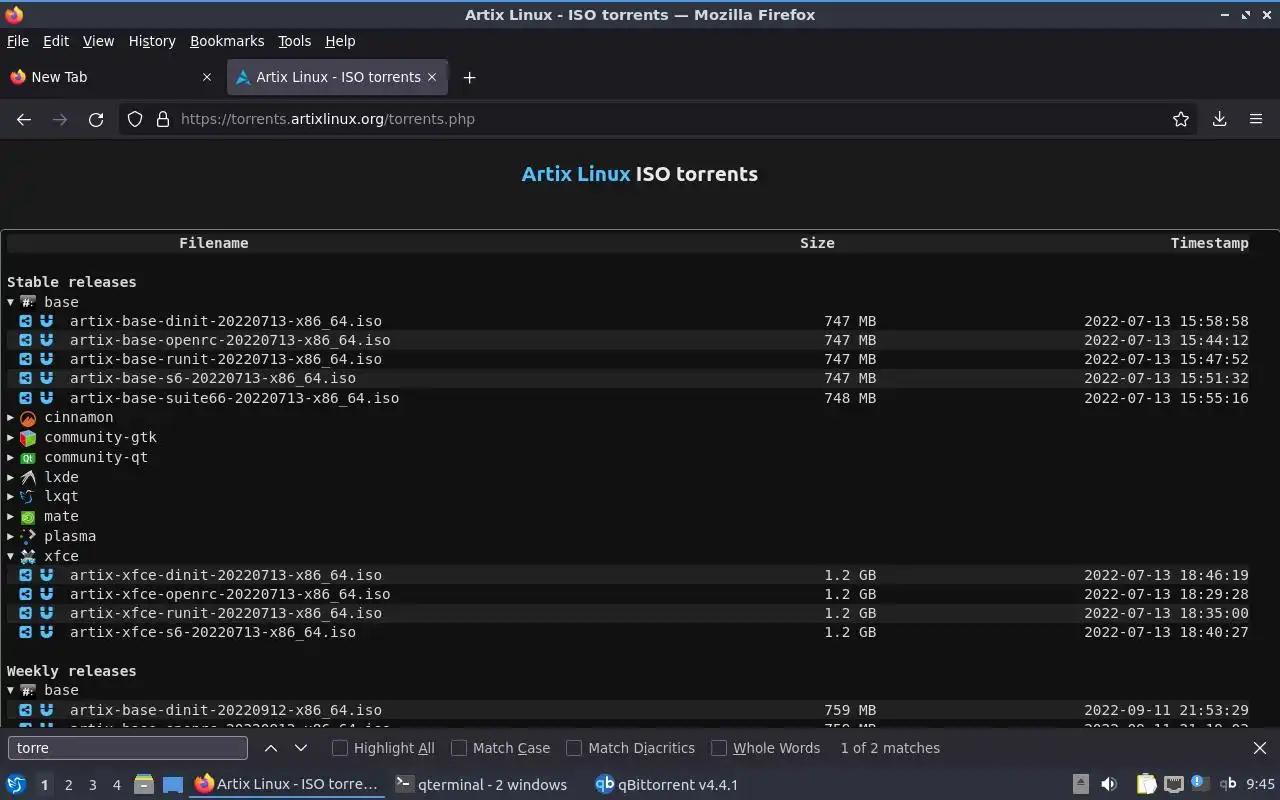
Task: Enable Match Case in find bar
Action: [459, 748]
